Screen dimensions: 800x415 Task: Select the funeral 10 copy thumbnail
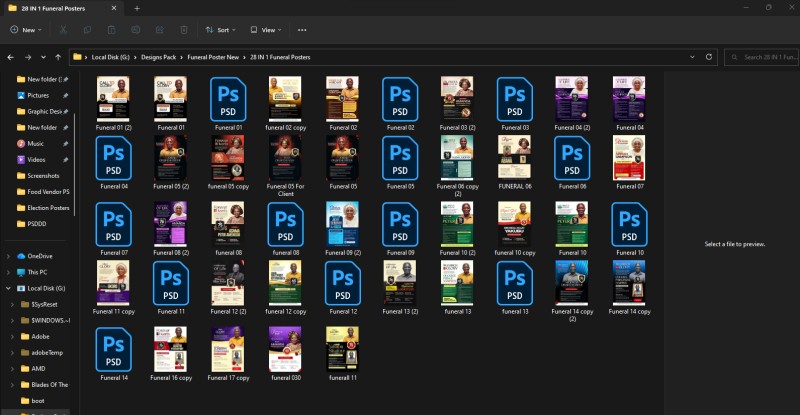click(515, 225)
